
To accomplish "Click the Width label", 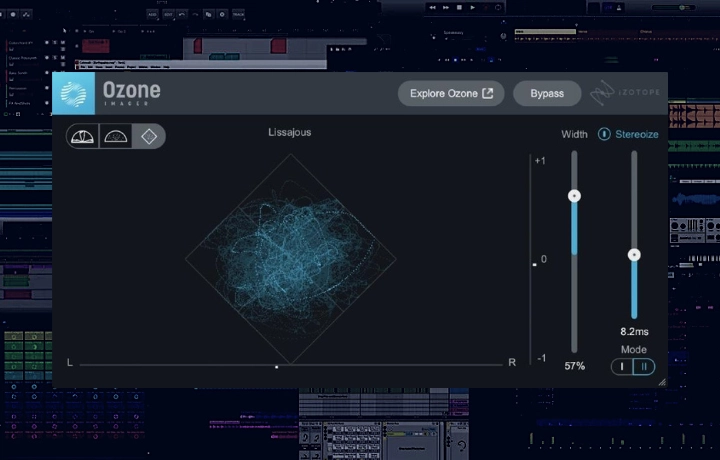I will point(574,134).
